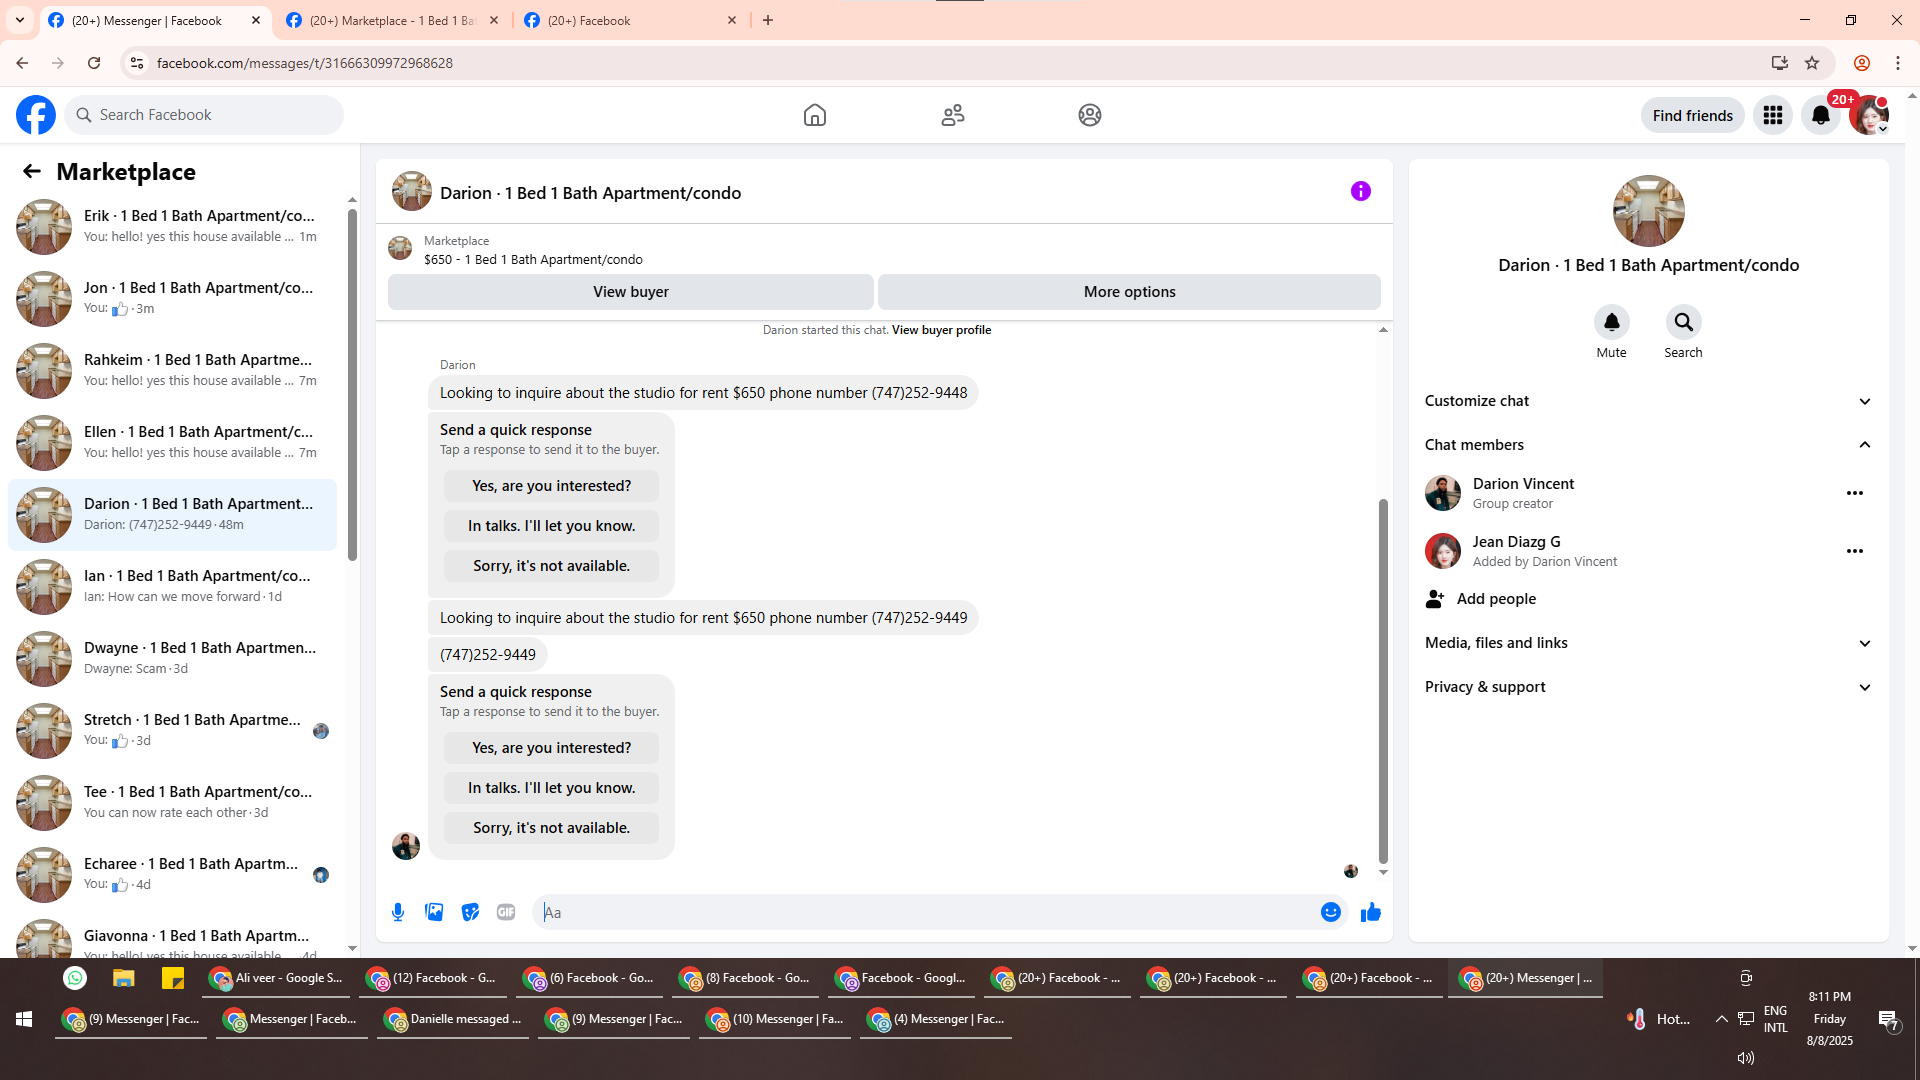Send quick reply 'Sorry, it's not available.'

click(551, 828)
